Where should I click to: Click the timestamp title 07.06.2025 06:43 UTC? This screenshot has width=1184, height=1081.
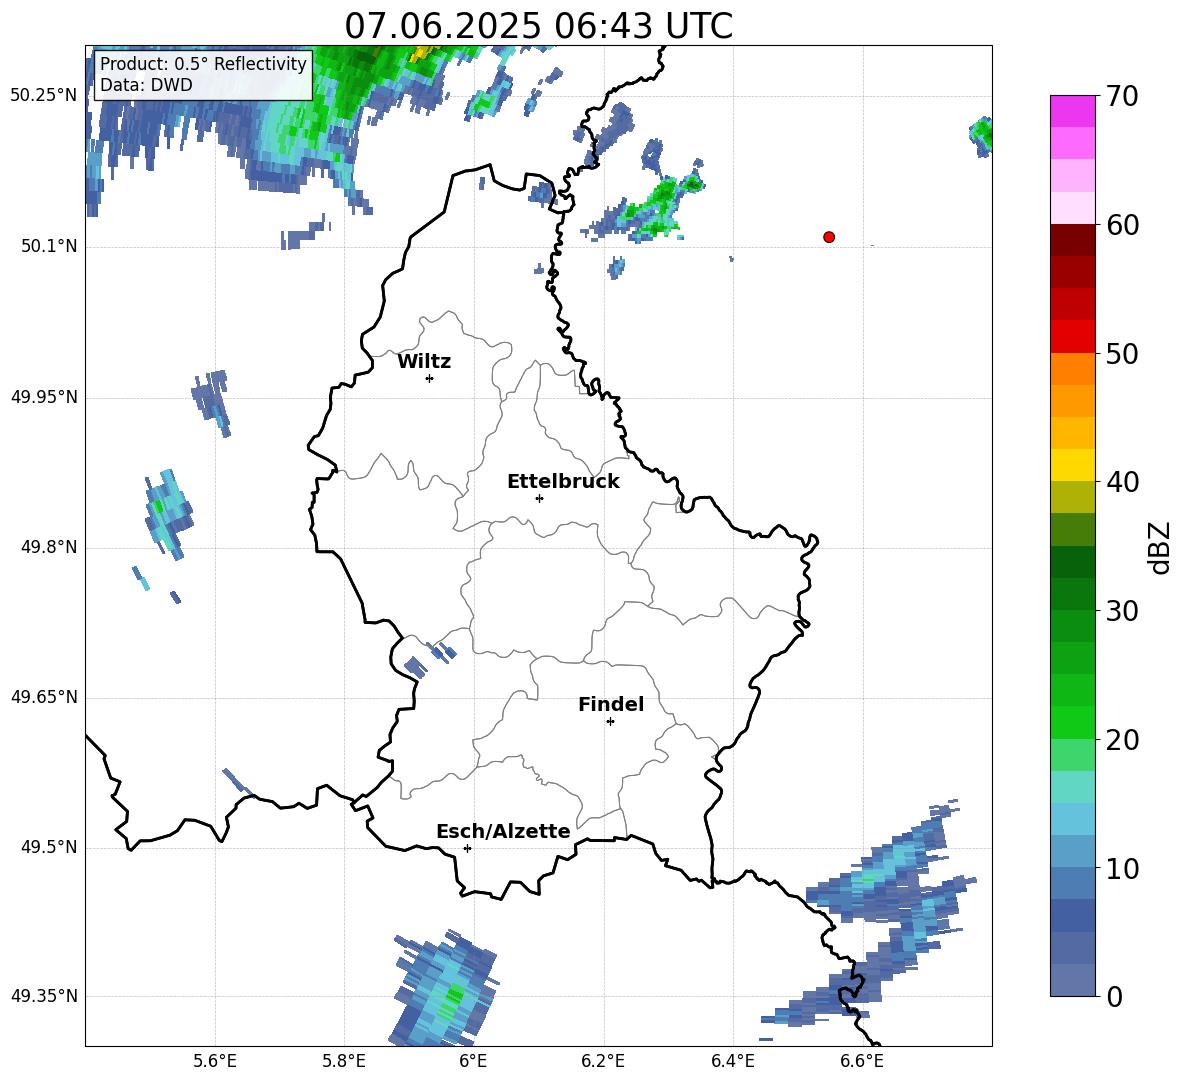pyautogui.click(x=538, y=26)
